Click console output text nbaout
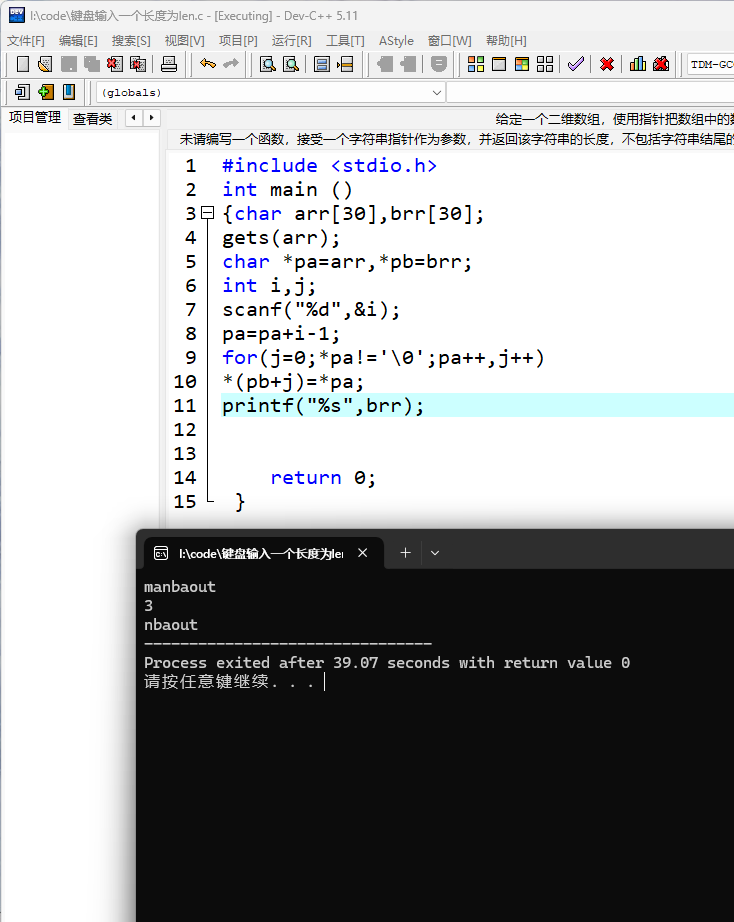The image size is (734, 922). [171, 624]
